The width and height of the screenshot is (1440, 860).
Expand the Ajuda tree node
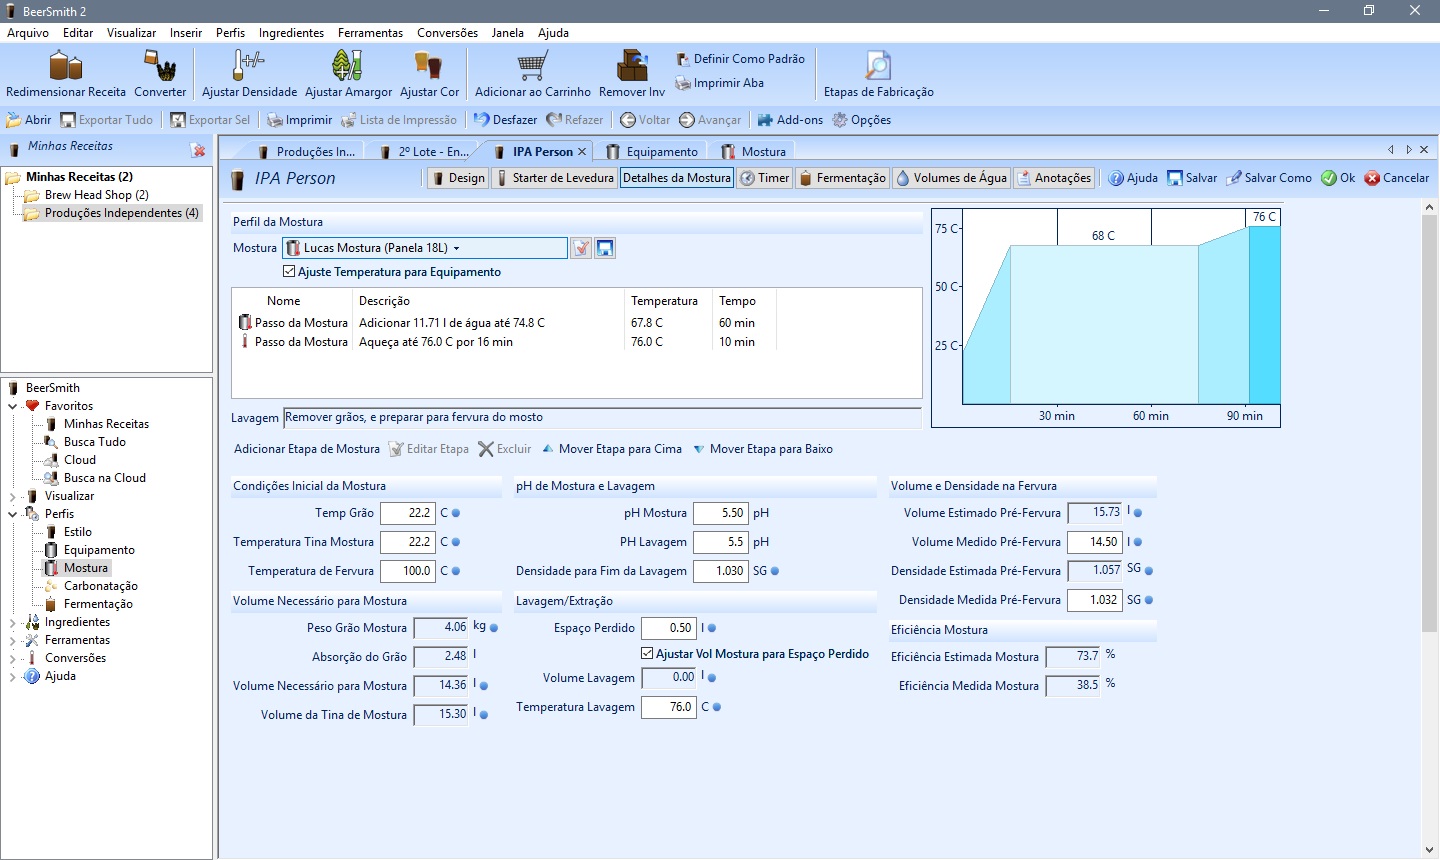[13, 676]
